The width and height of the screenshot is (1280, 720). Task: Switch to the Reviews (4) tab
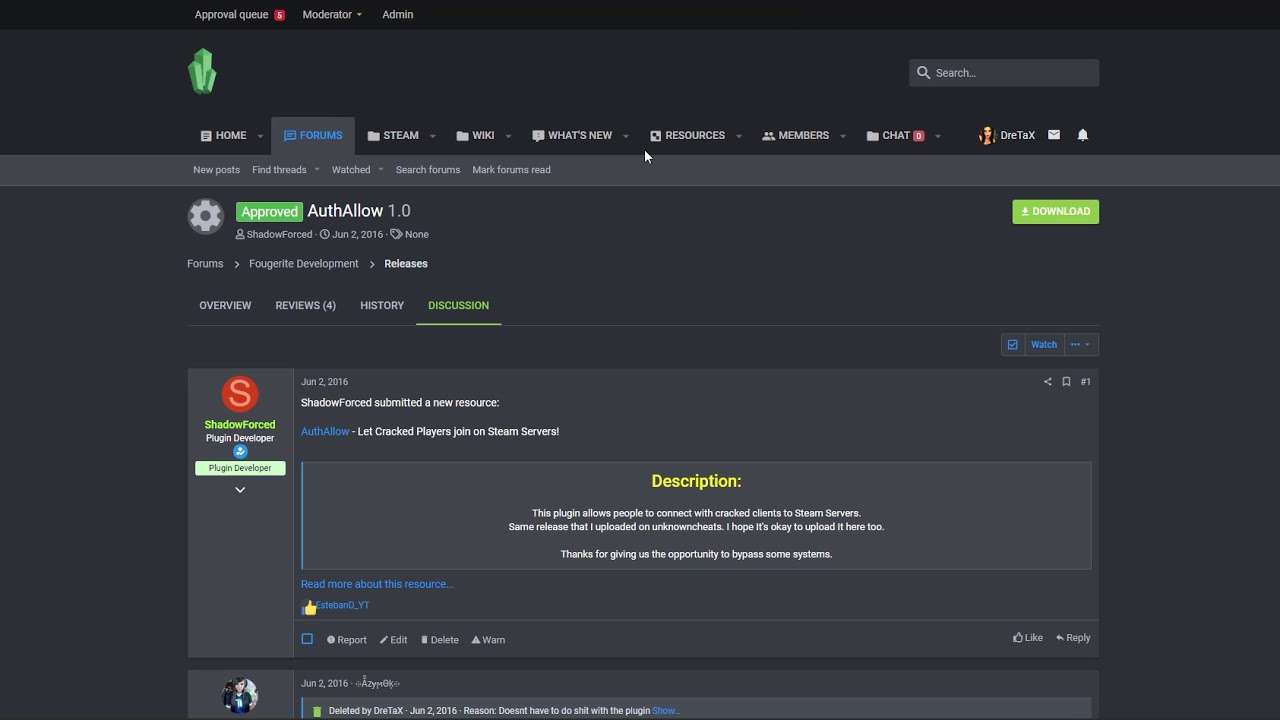[305, 306]
